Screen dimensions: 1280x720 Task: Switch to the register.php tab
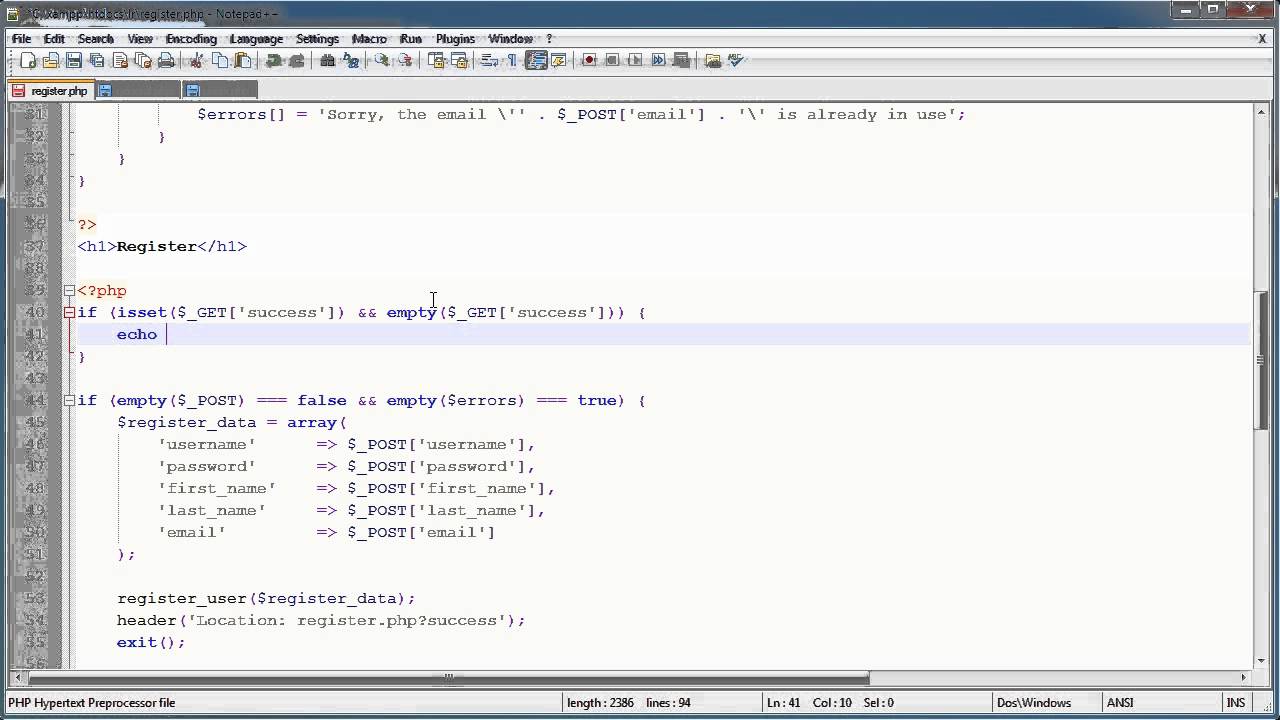pos(50,90)
